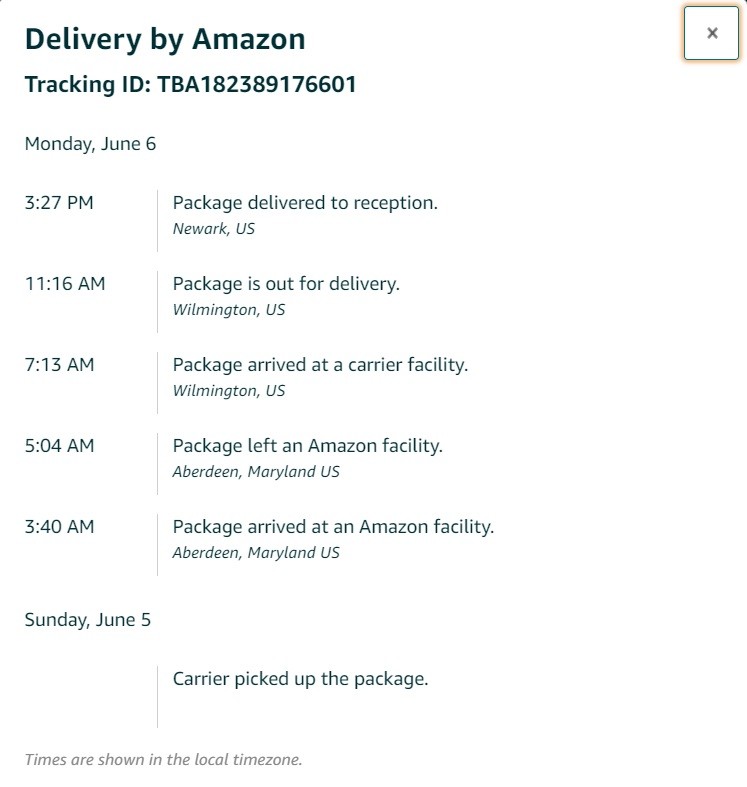Click the local timezone note
The width and height of the screenshot is (747, 787).
click(x=164, y=759)
